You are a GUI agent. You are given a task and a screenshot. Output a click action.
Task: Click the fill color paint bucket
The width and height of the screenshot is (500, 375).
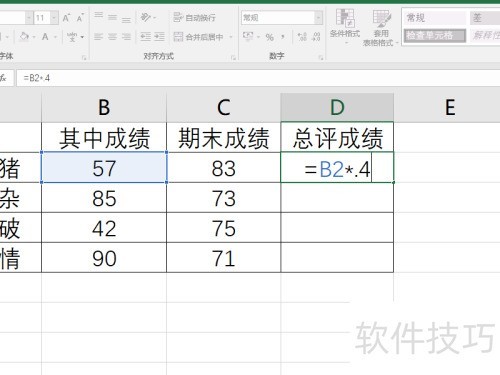point(24,36)
